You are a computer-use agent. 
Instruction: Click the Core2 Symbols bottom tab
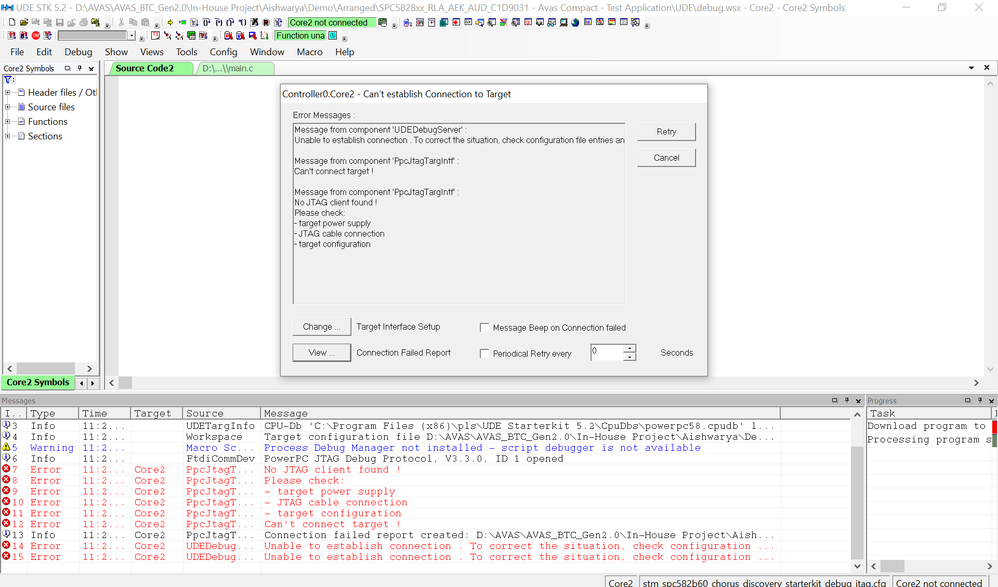[x=38, y=382]
